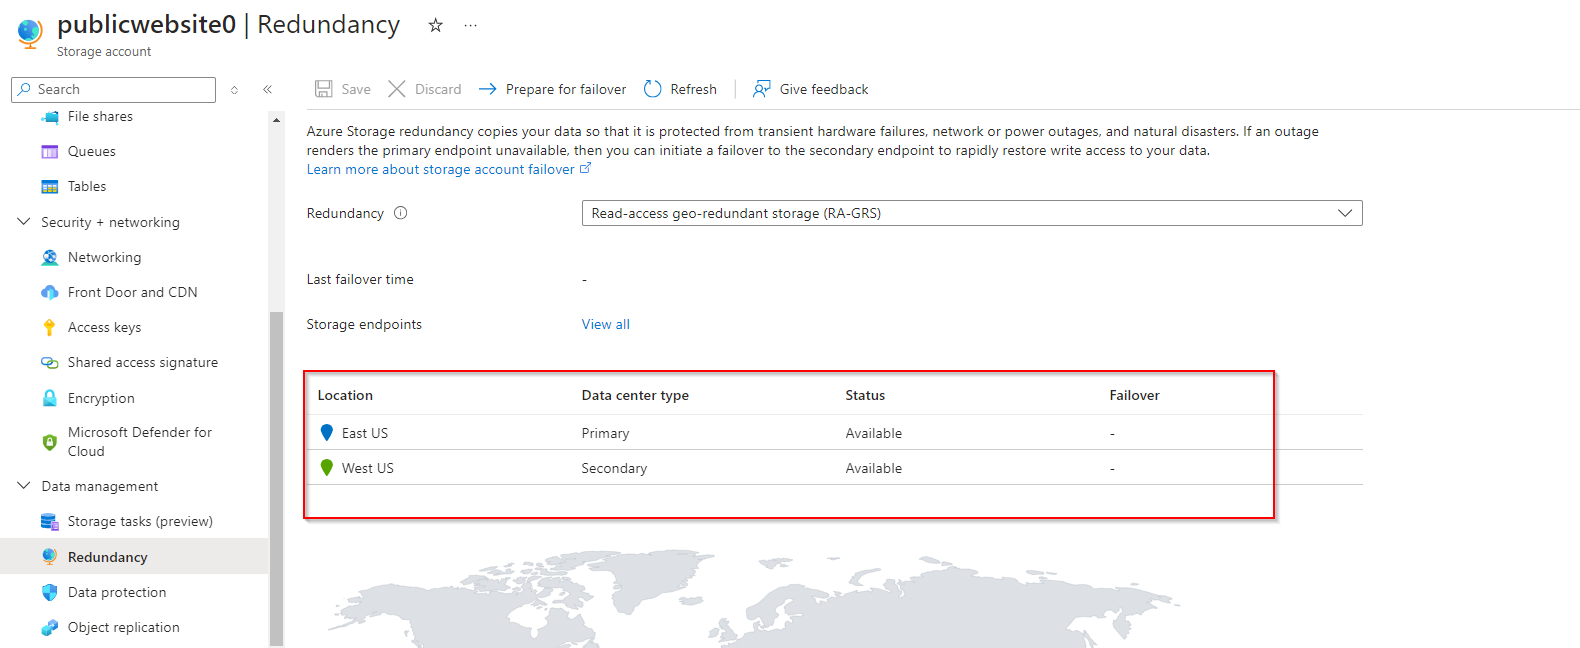Open Access keys in sidebar
This screenshot has width=1580, height=648.
pyautogui.click(x=104, y=328)
